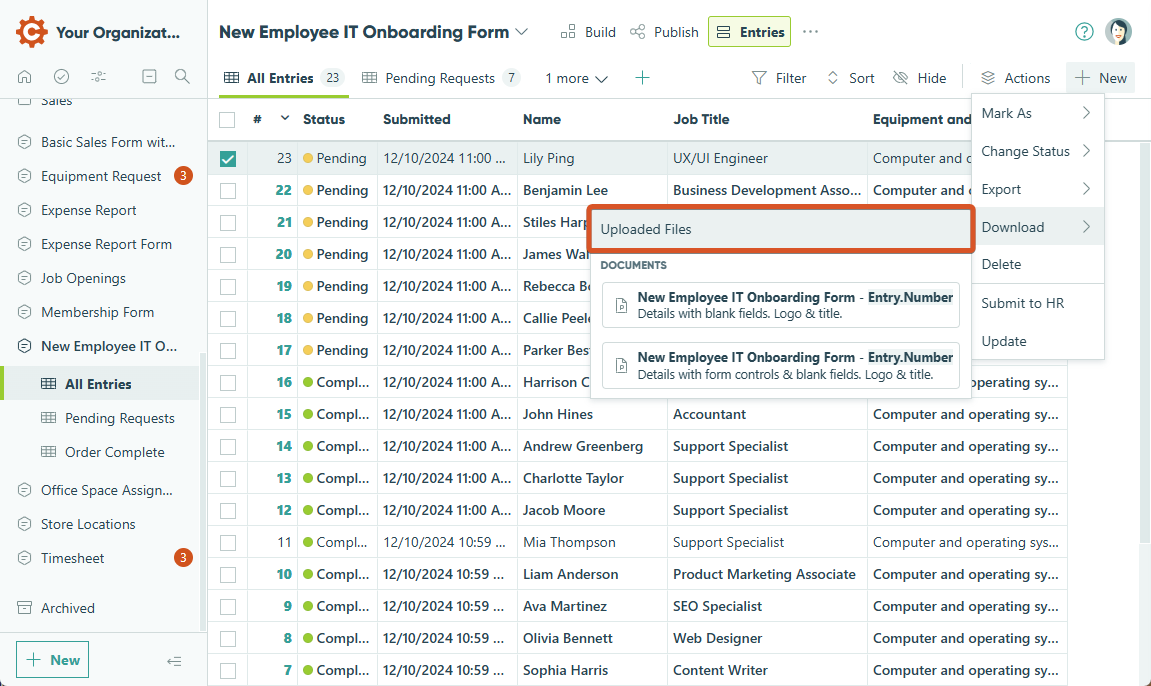
Task: Toggle the select-all entries checkbox
Action: (228, 120)
